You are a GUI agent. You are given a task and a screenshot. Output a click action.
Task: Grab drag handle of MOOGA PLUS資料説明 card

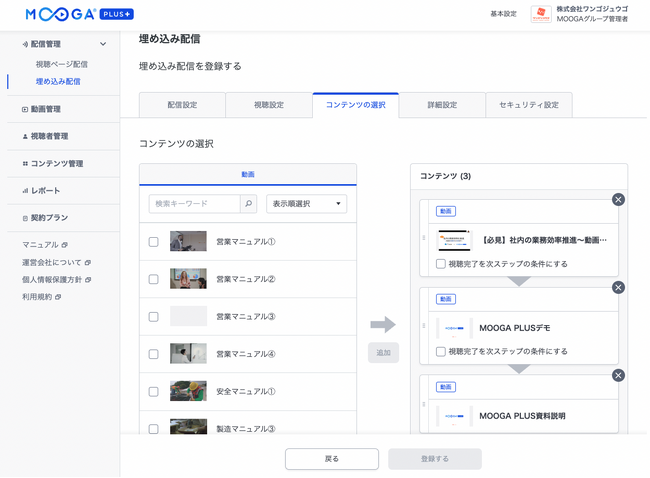[x=424, y=404]
